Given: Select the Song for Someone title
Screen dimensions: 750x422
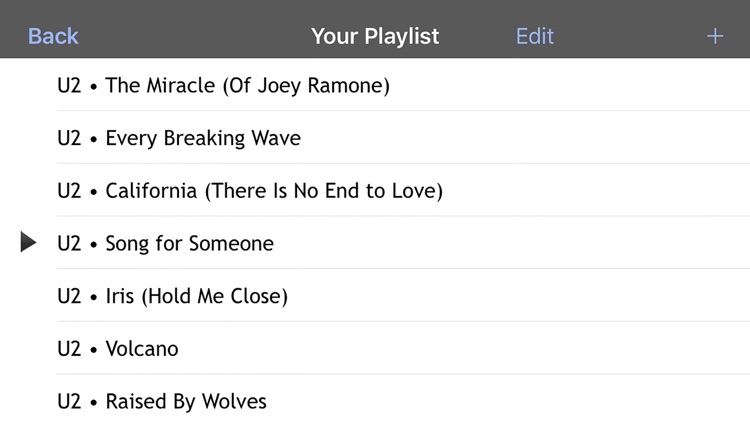Looking at the screenshot, I should click(189, 244).
